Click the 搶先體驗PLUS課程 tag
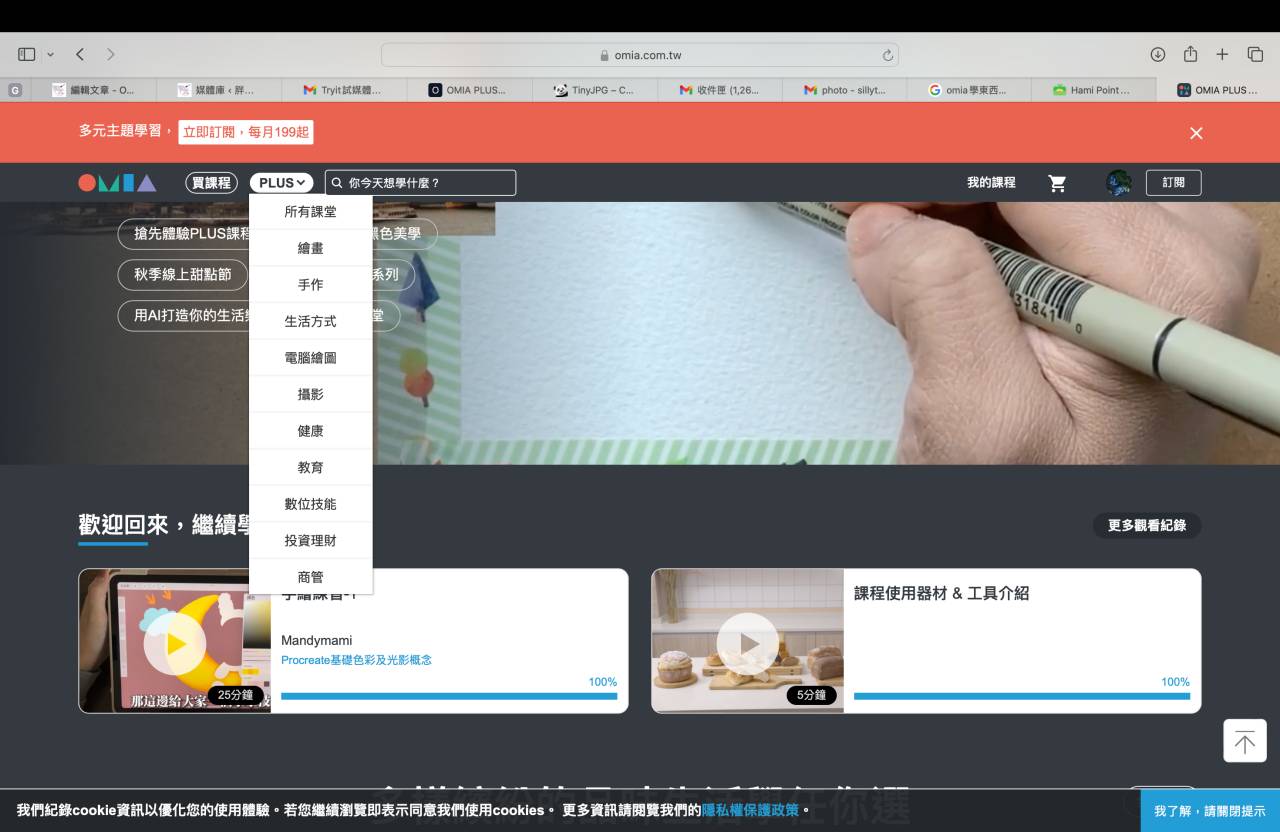 click(184, 234)
